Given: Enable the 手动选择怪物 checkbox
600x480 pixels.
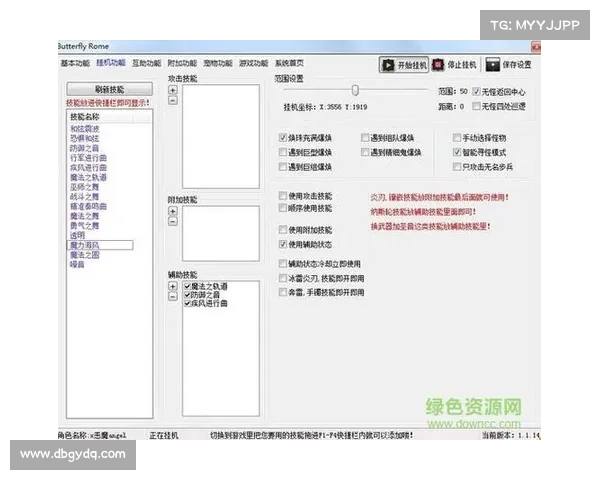Looking at the screenshot, I should tap(457, 137).
